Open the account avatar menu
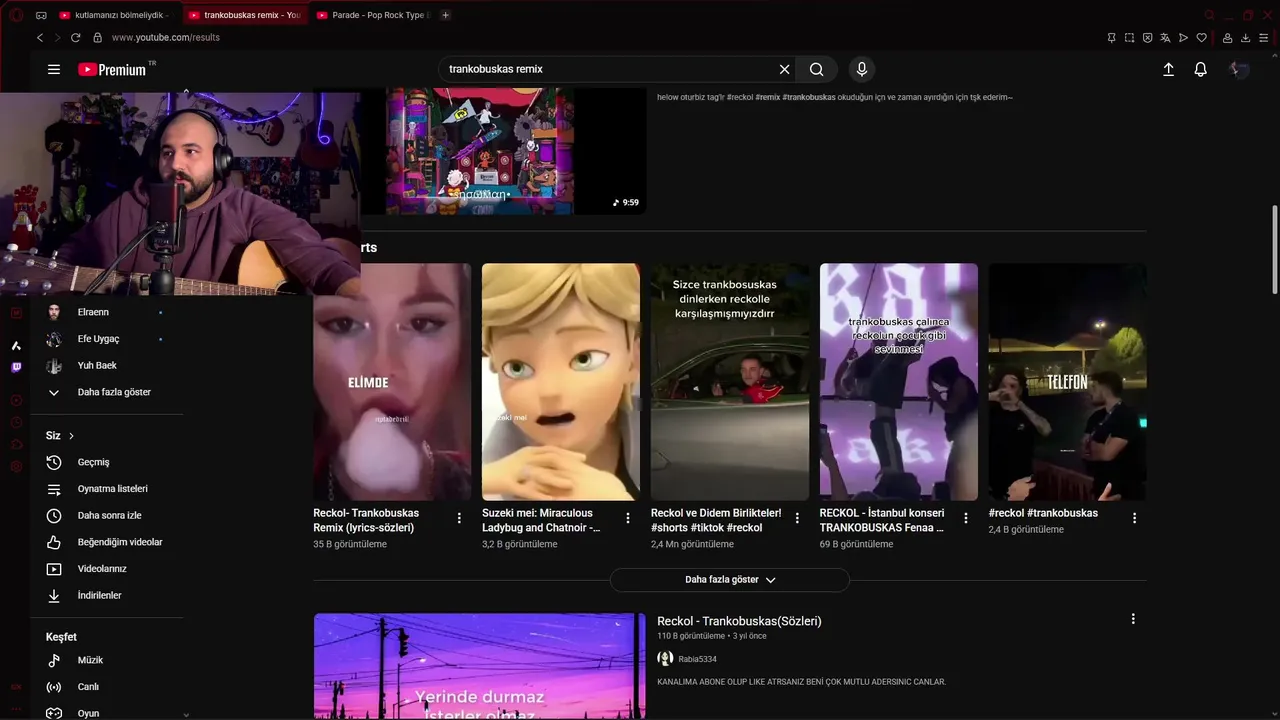This screenshot has height=720, width=1280. coord(1239,69)
